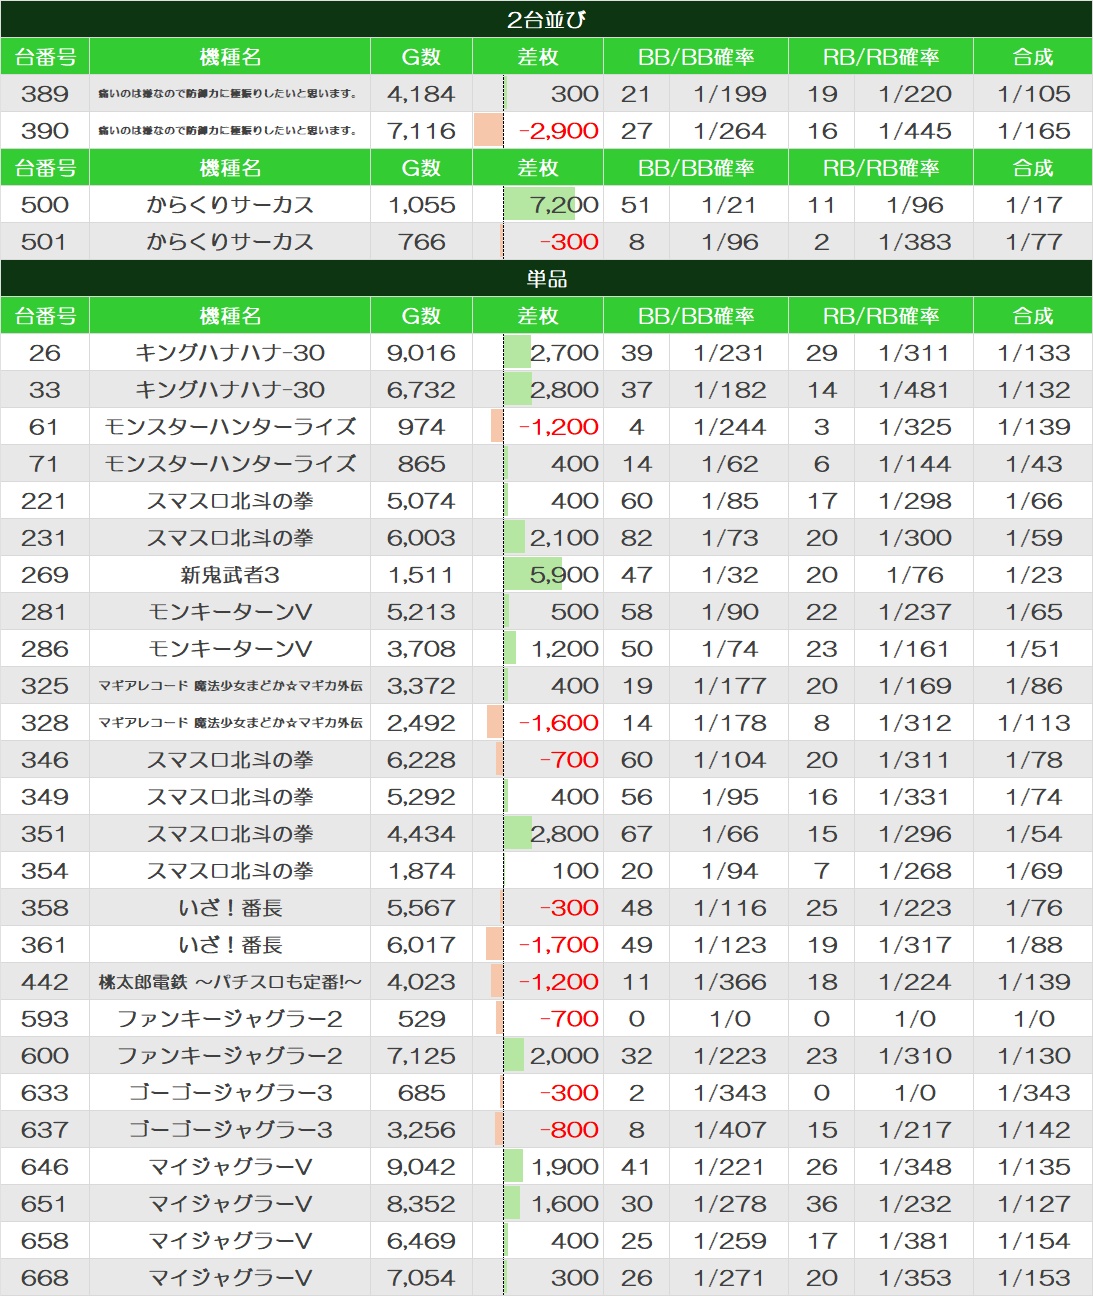Click BB rate 1/366

tap(730, 982)
